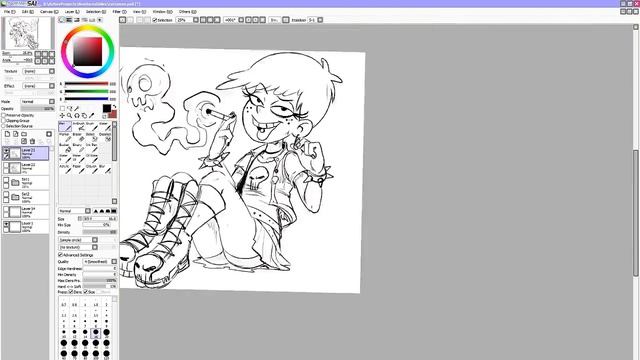This screenshot has width=640, height=360.
Task: Open the Quality dropdown in advanced settings
Action: click(100, 262)
